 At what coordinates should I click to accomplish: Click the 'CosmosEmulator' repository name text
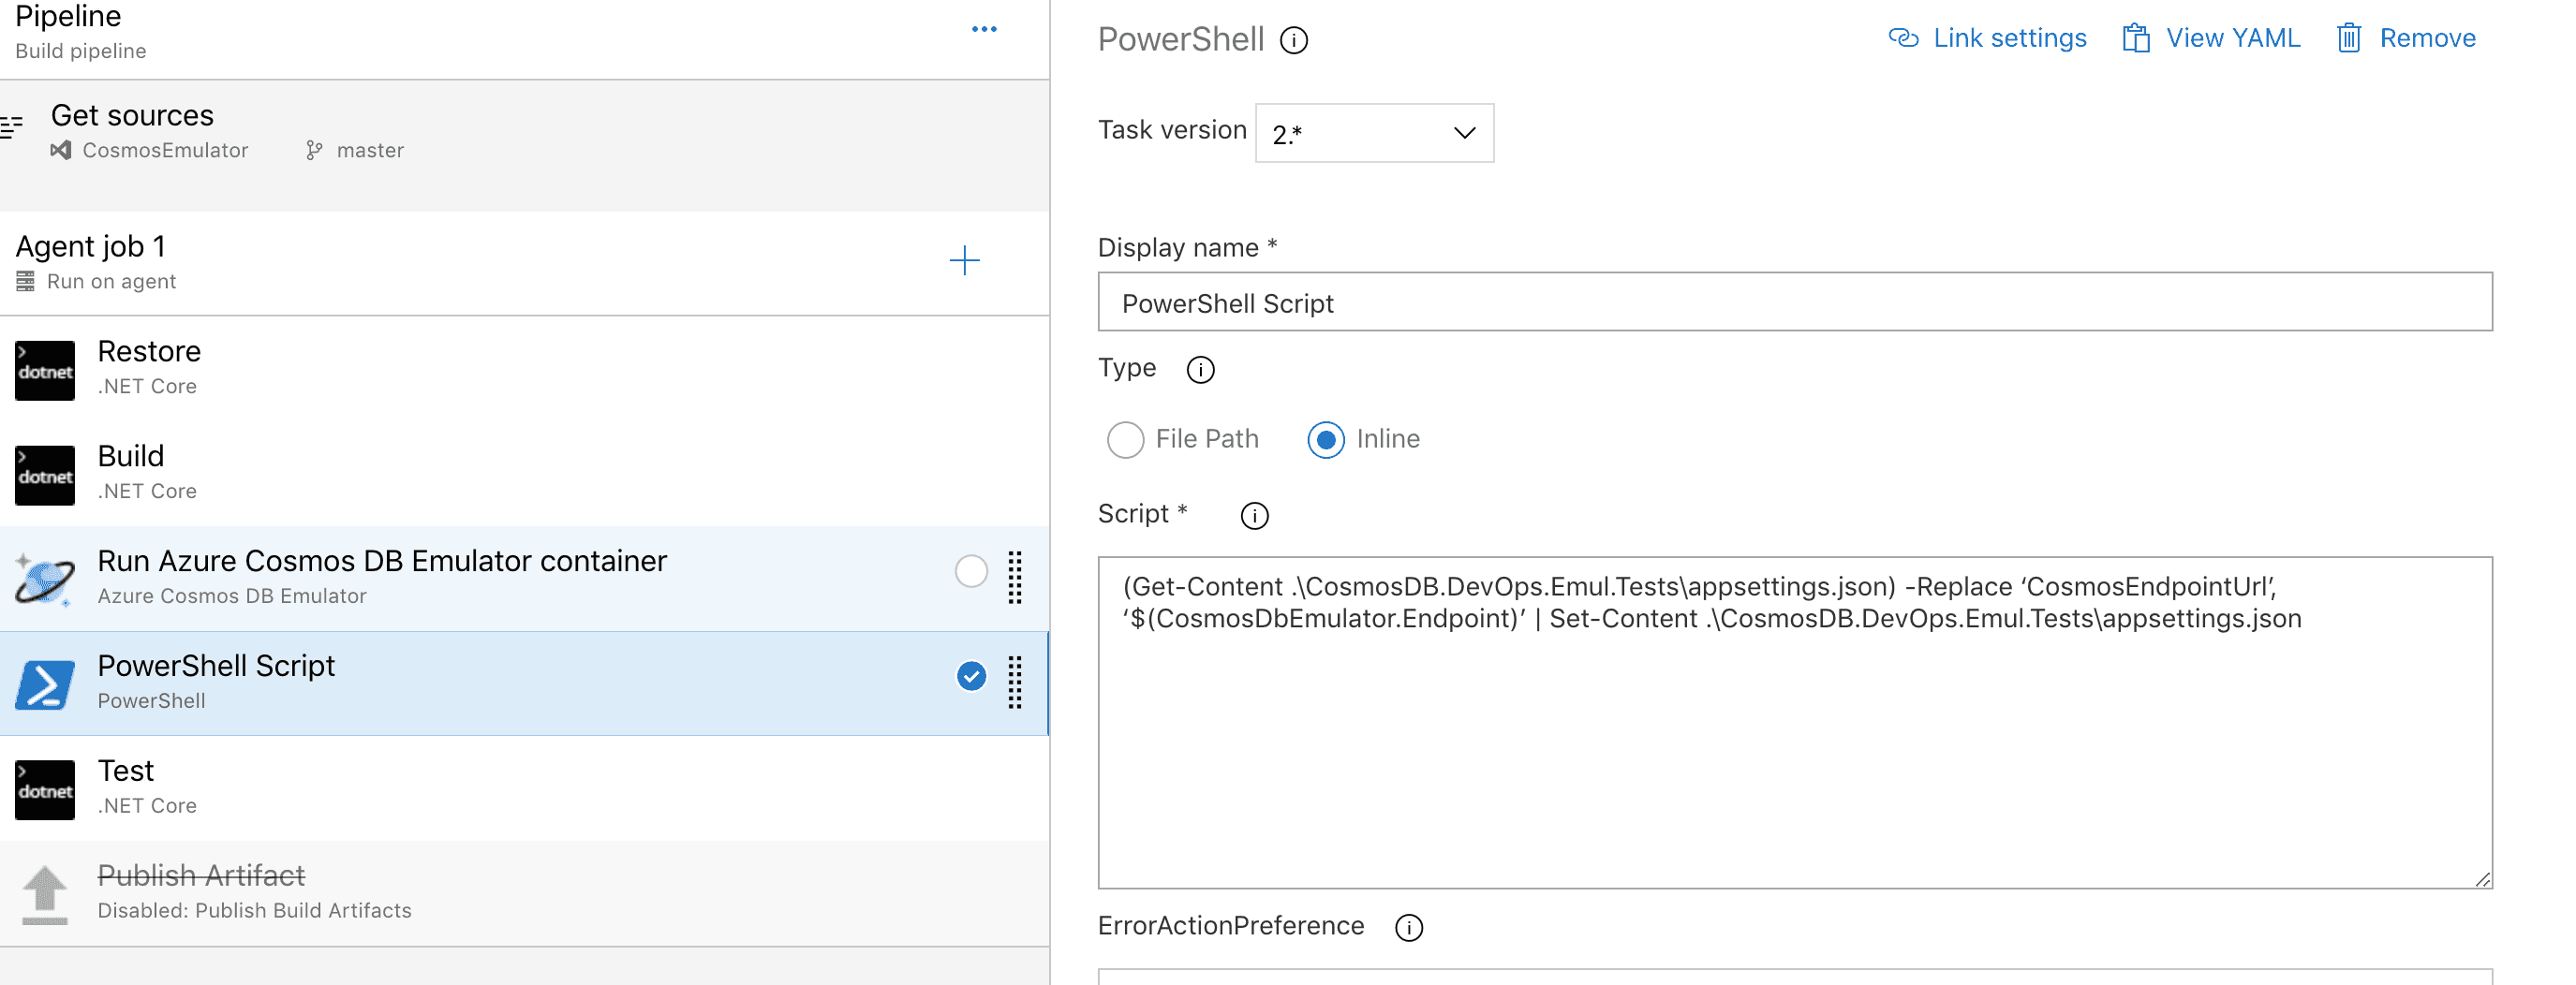tap(165, 150)
